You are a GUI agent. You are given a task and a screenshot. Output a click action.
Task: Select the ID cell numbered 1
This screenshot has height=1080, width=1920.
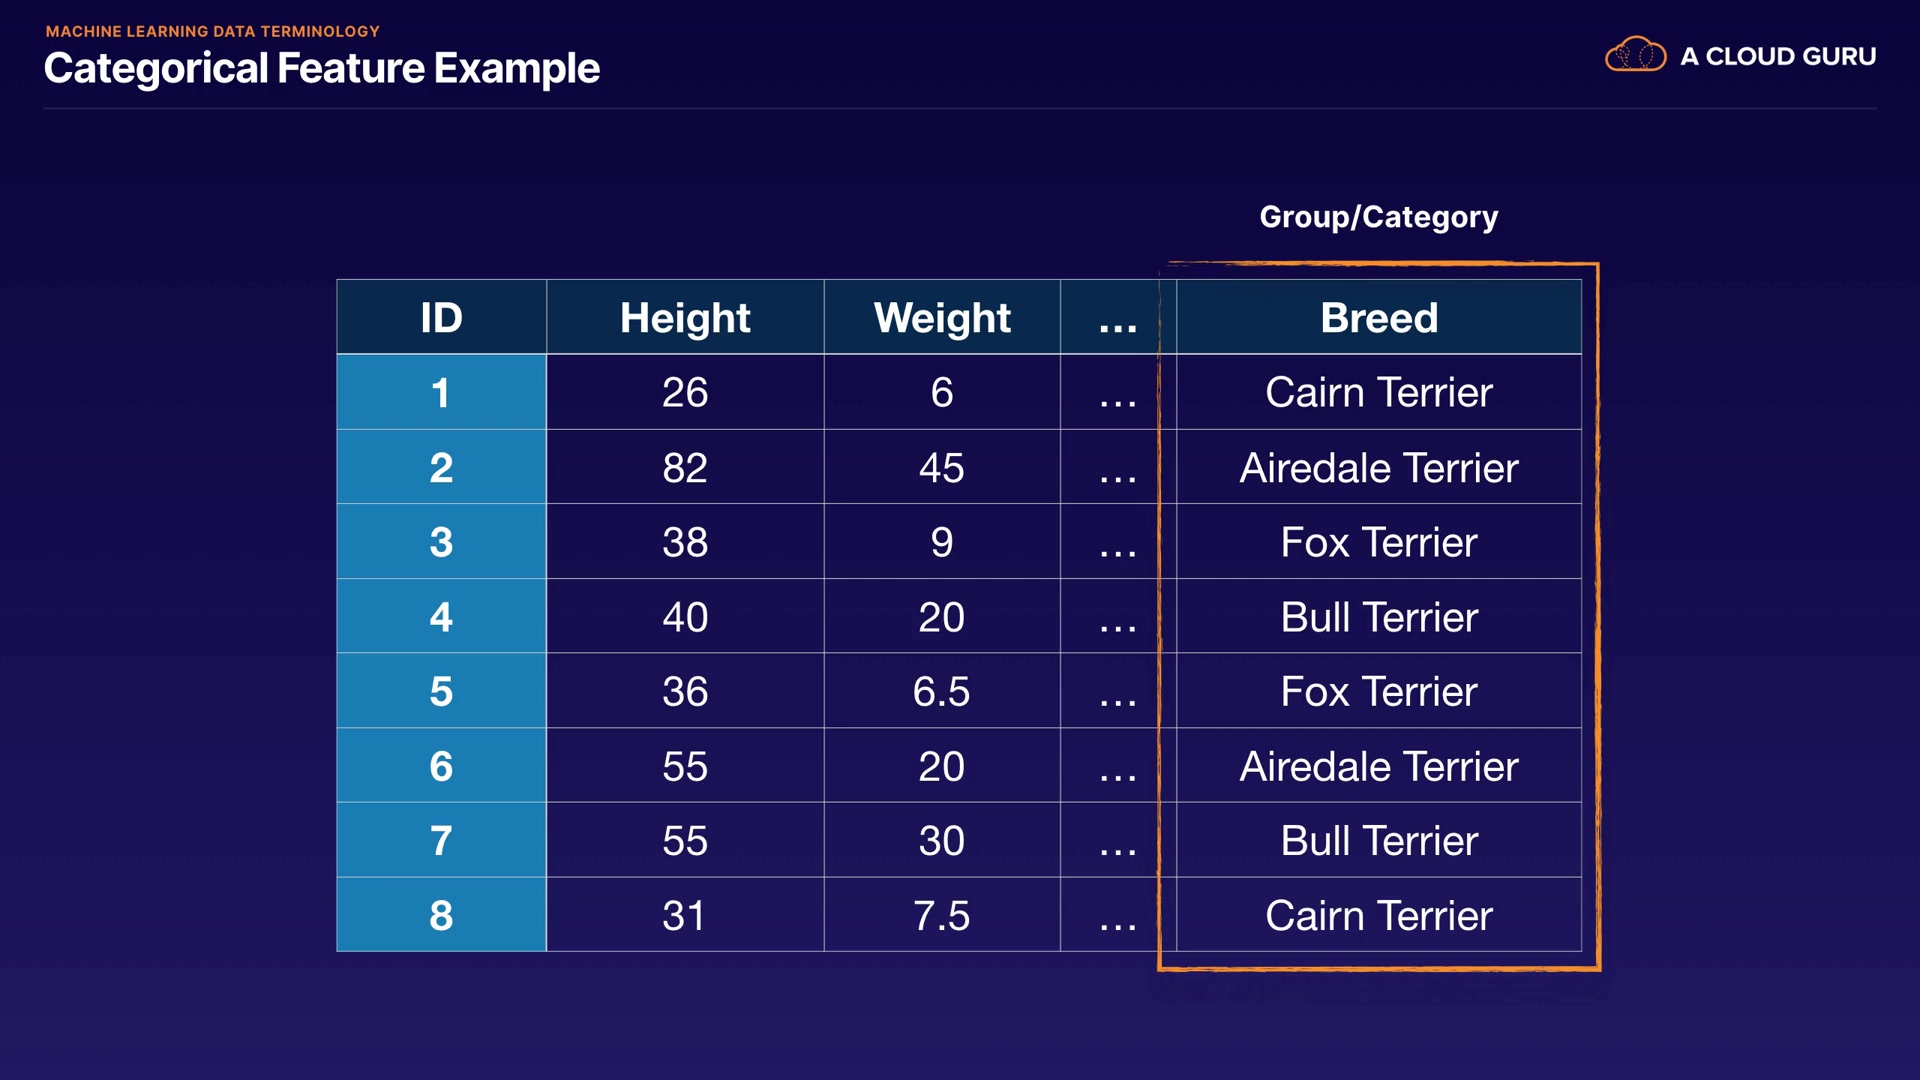pyautogui.click(x=441, y=392)
